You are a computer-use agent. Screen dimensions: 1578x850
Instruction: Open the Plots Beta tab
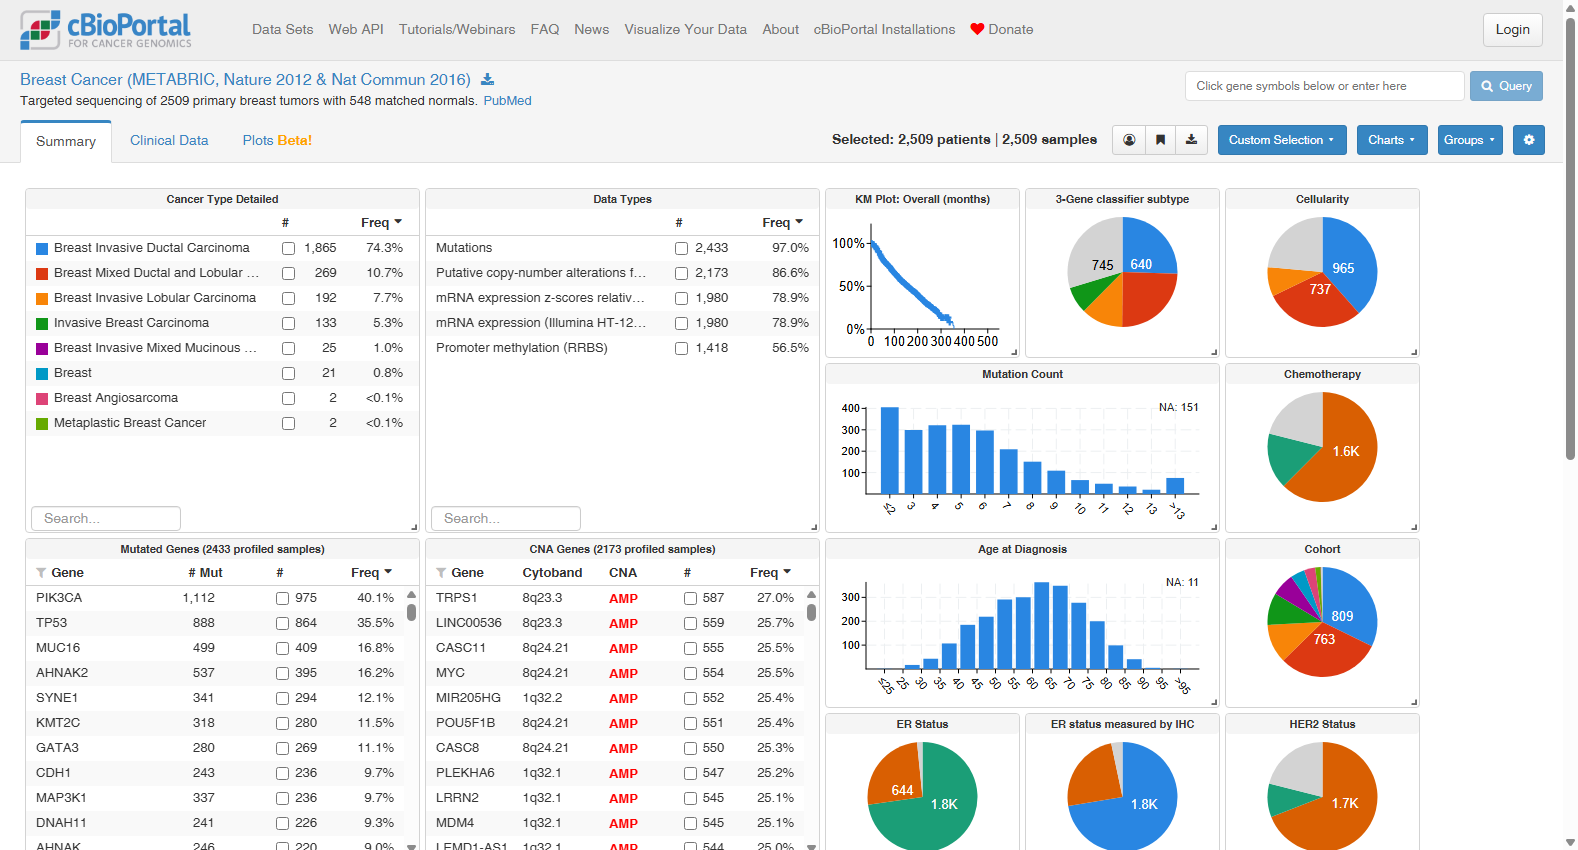click(277, 140)
